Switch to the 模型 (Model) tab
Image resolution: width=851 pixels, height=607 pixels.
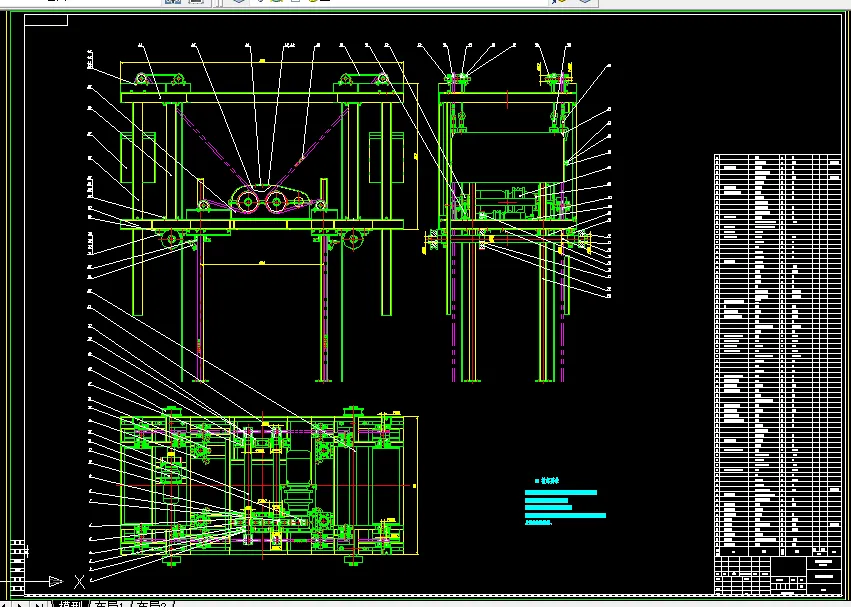[71, 604]
